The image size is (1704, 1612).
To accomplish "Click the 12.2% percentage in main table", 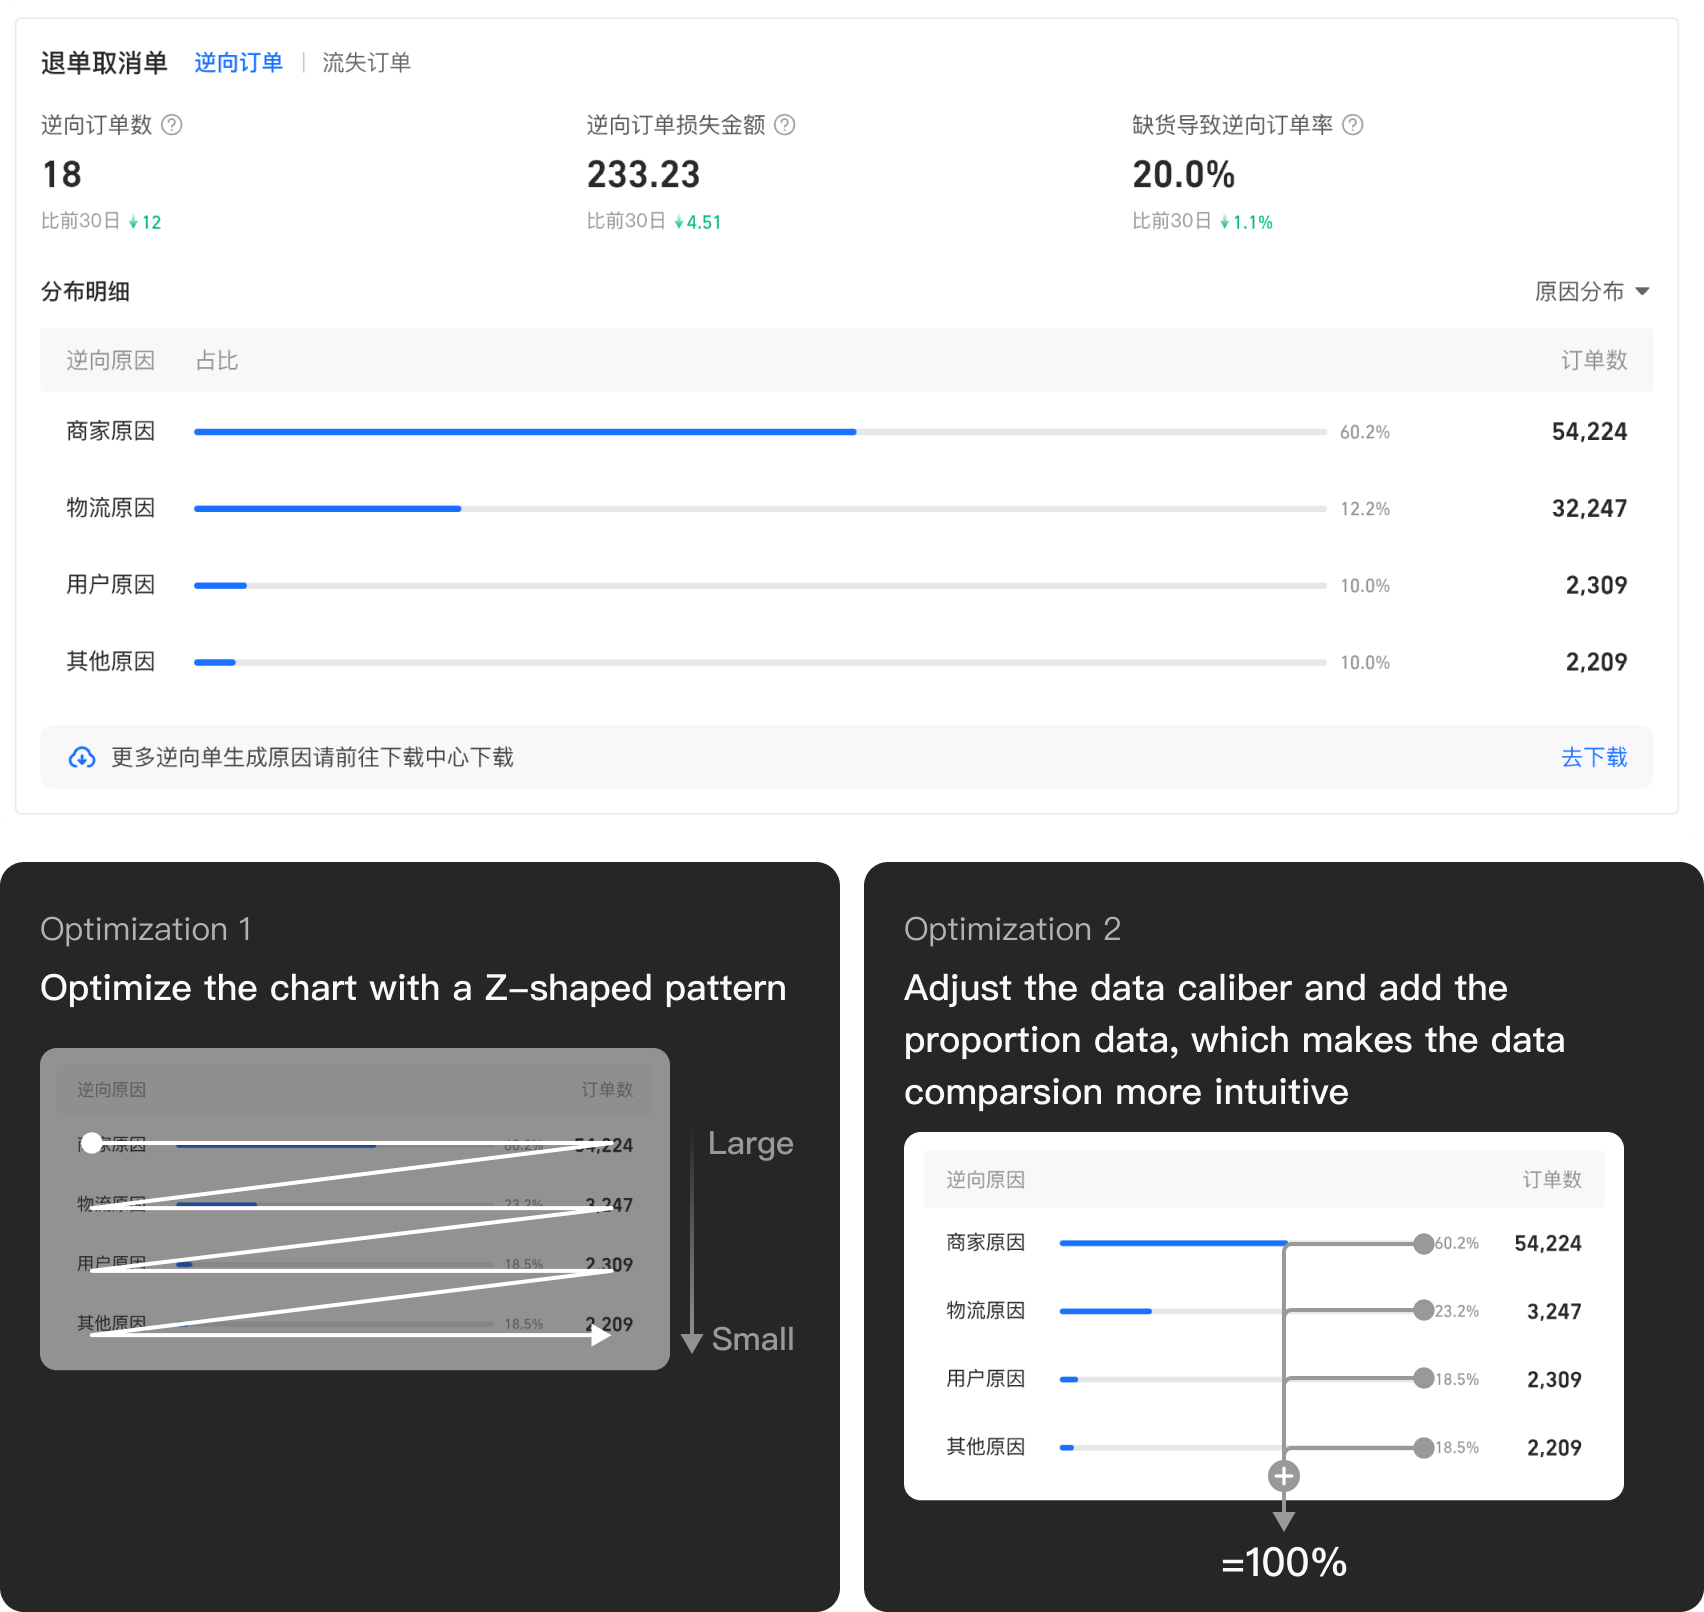I will (x=1365, y=509).
